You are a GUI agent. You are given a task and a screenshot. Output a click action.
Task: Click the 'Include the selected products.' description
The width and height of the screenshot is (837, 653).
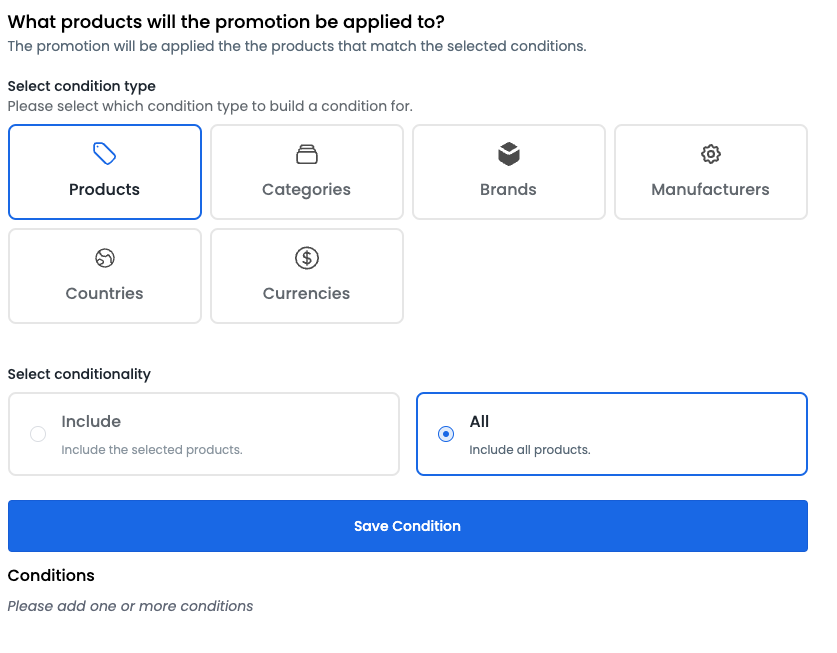(x=152, y=450)
